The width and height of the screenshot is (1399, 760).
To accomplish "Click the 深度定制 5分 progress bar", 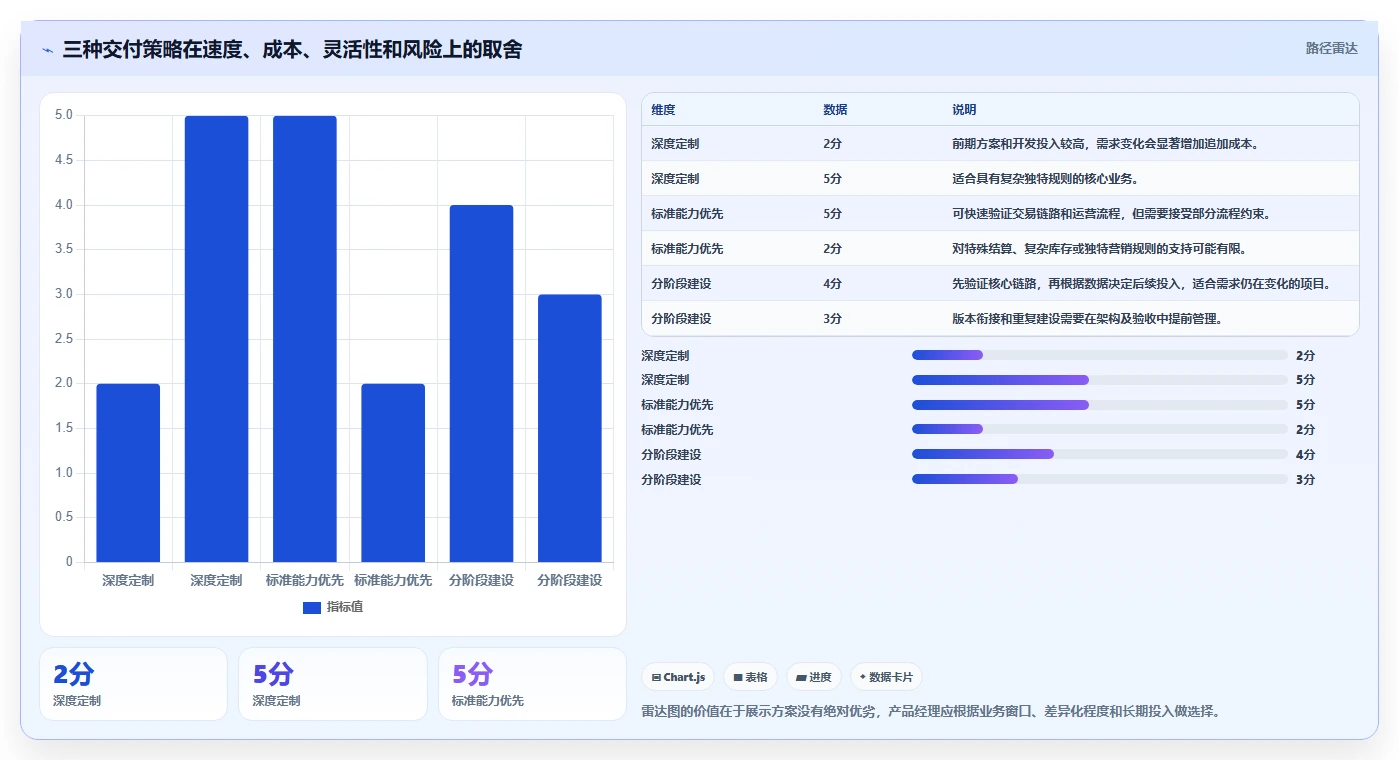I will [1100, 380].
